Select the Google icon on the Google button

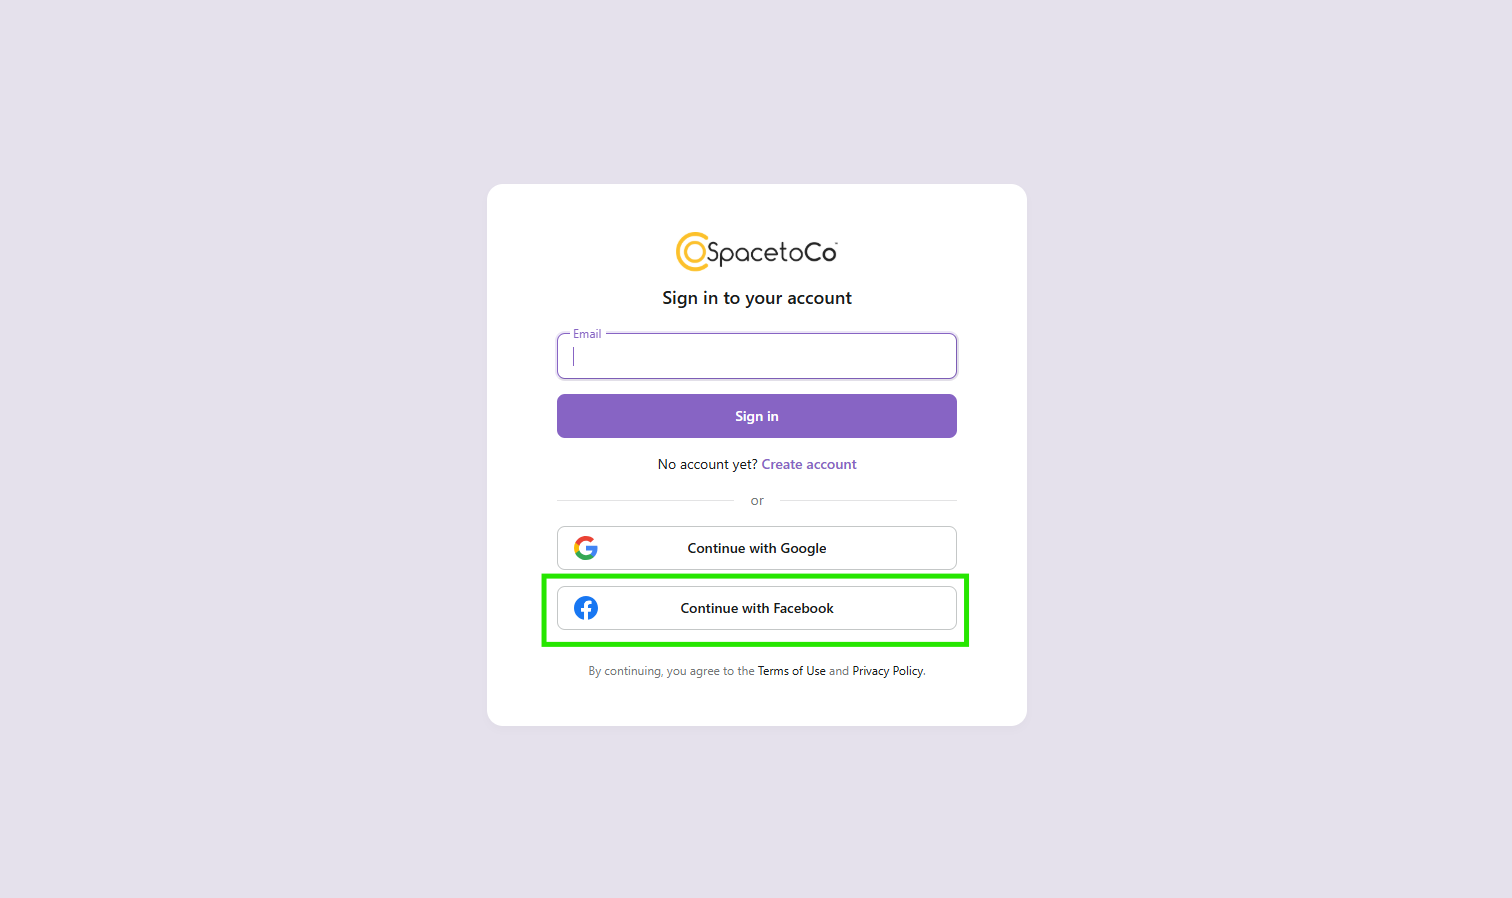coord(586,547)
